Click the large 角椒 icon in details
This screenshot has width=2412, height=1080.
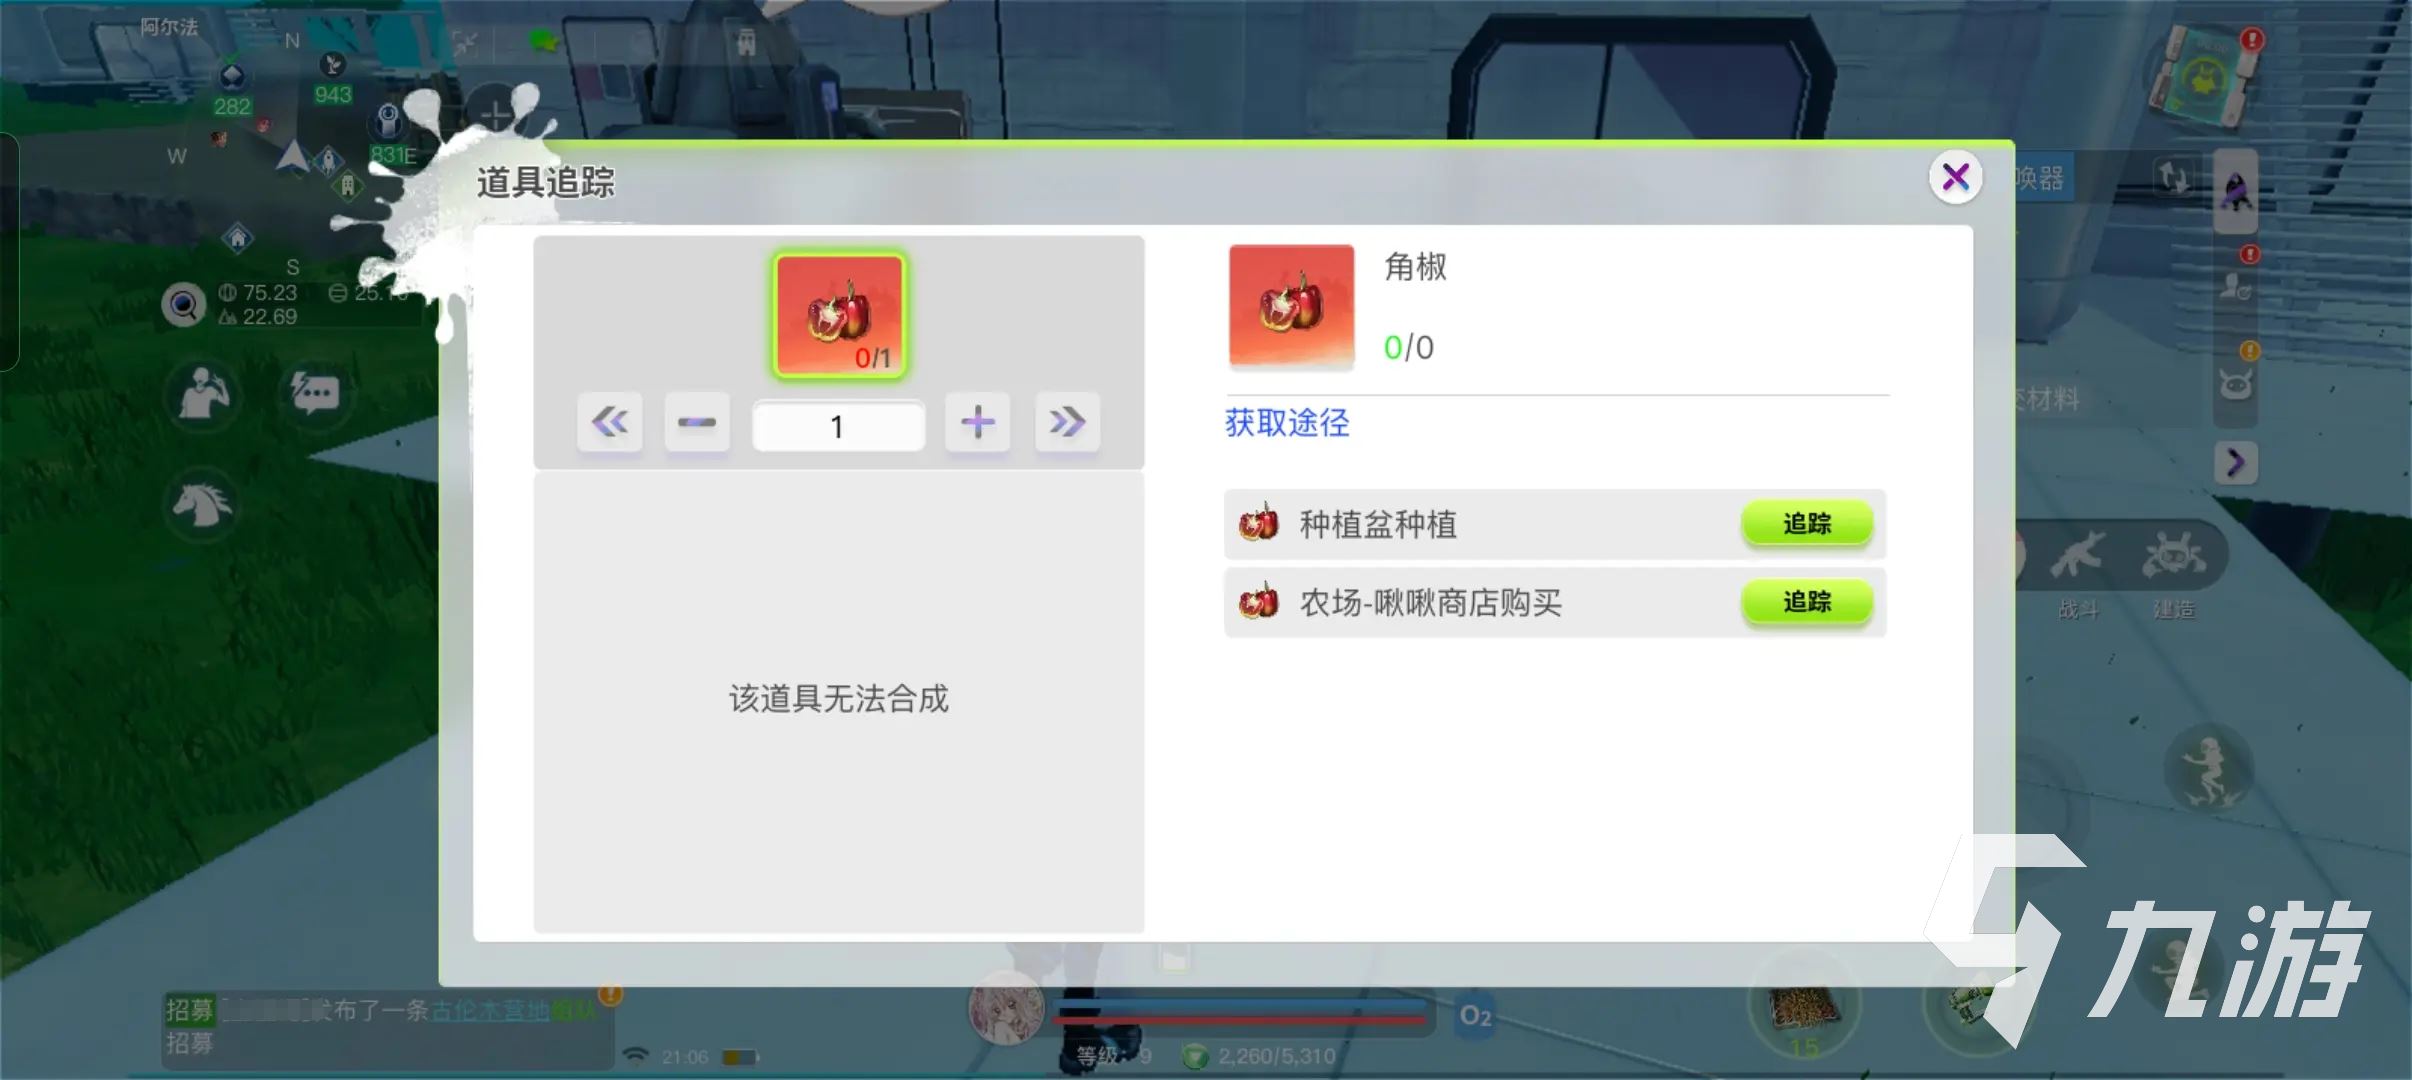tap(1291, 307)
